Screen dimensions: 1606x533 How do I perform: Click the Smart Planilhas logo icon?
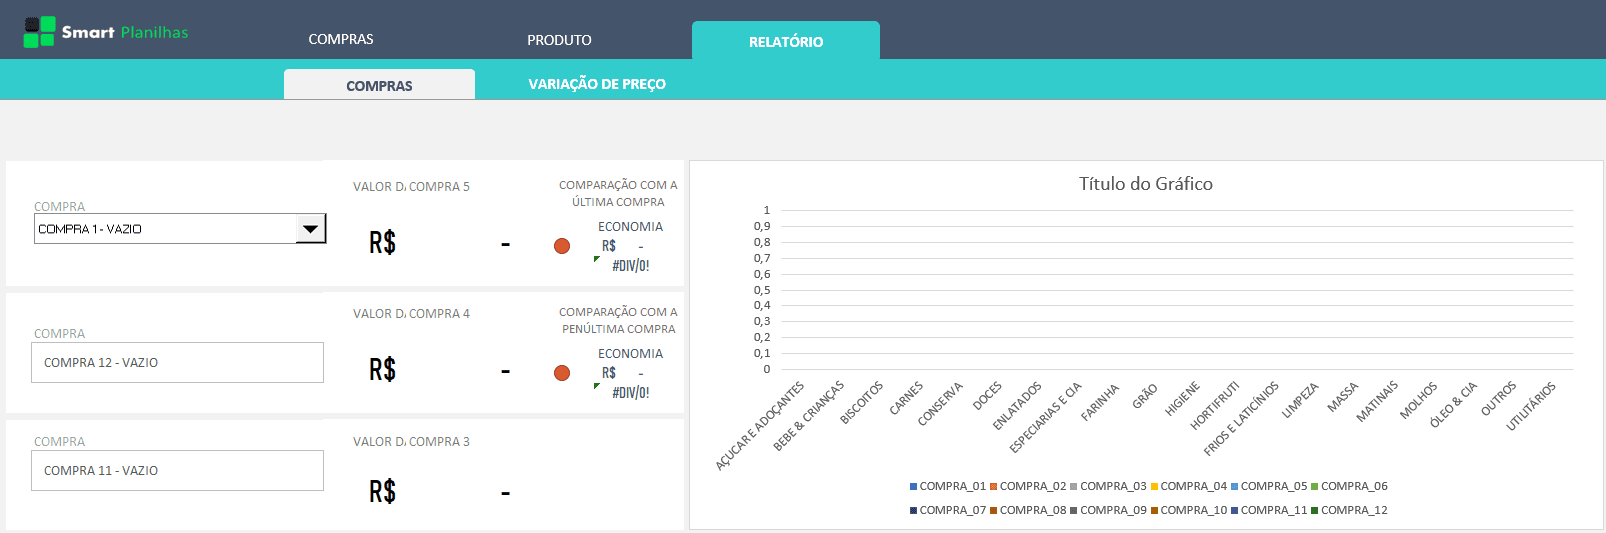point(39,32)
